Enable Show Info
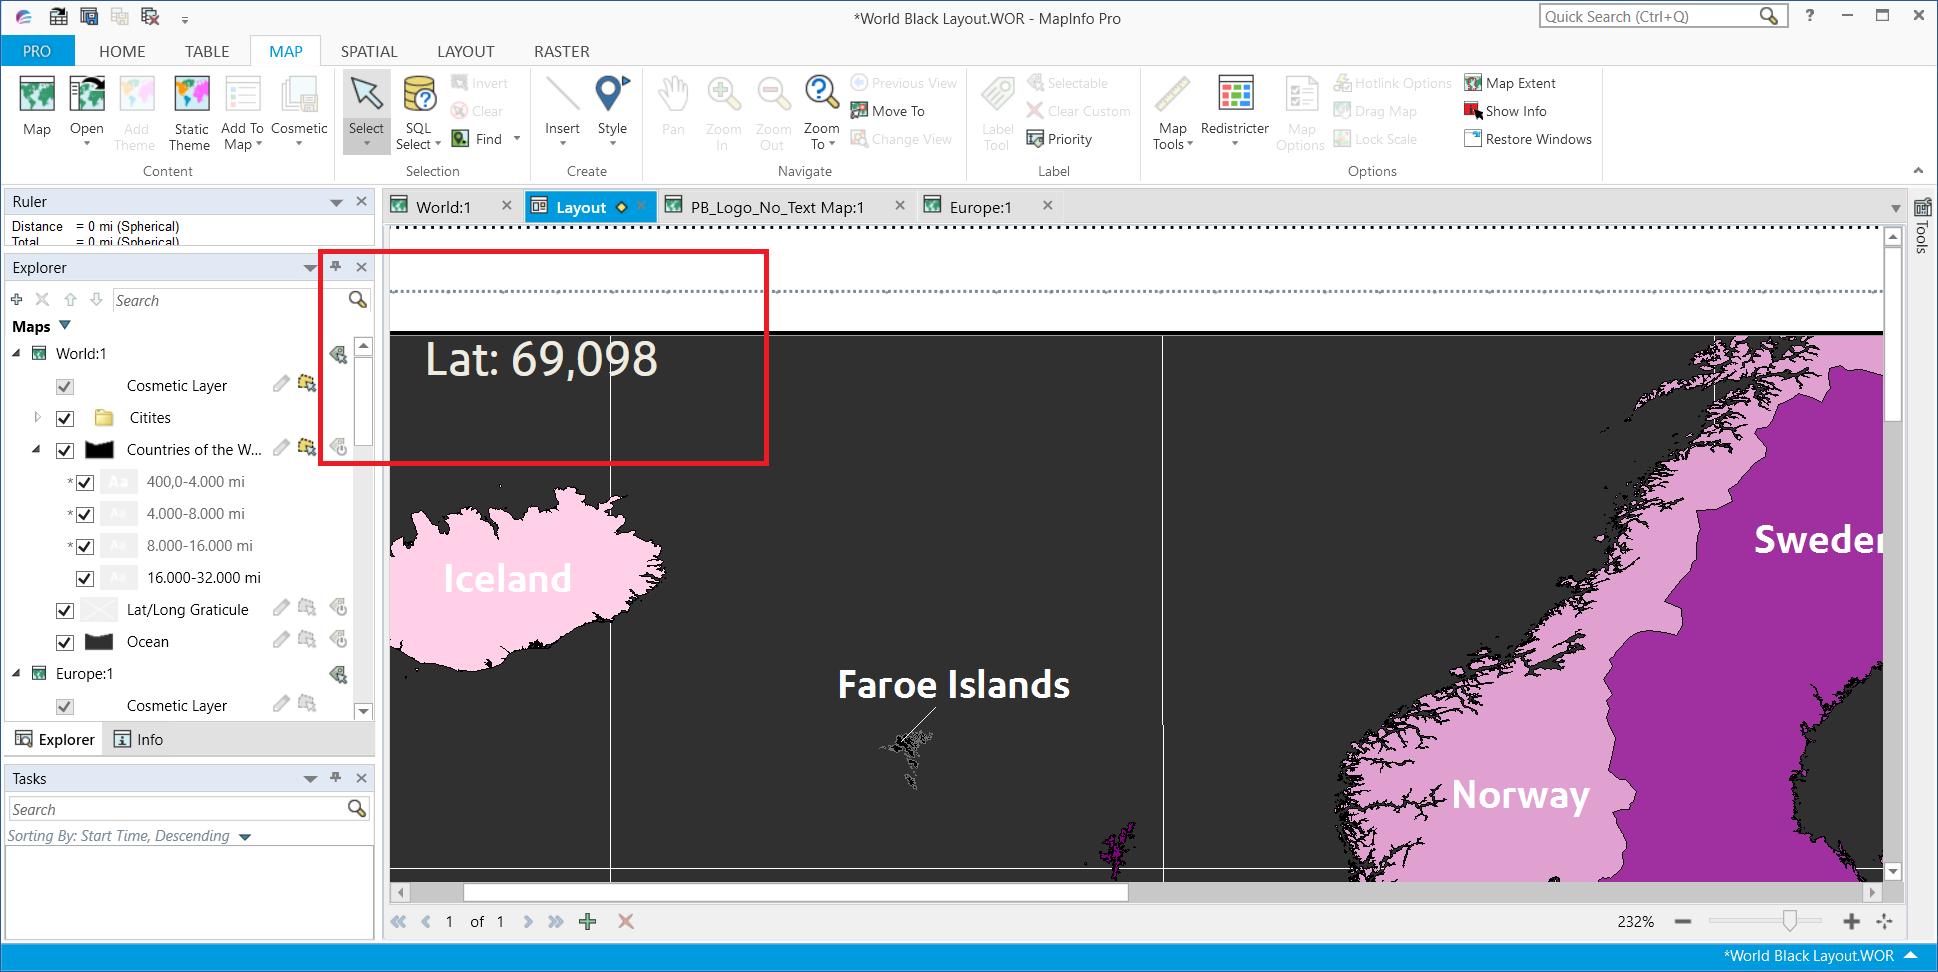Image resolution: width=1938 pixels, height=972 pixels. pos(1473,110)
